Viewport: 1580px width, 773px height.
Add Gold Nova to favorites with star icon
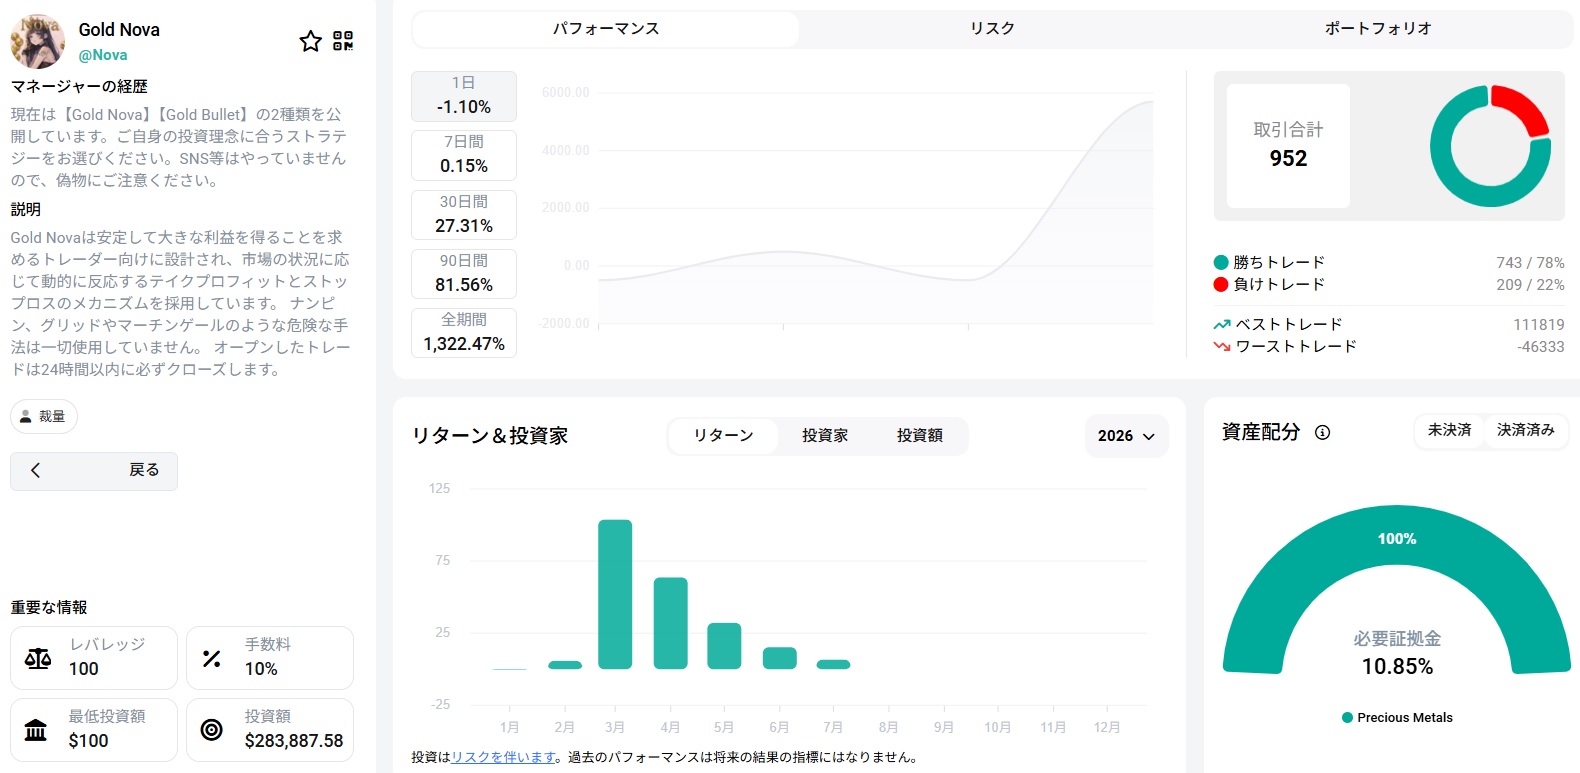[x=311, y=41]
